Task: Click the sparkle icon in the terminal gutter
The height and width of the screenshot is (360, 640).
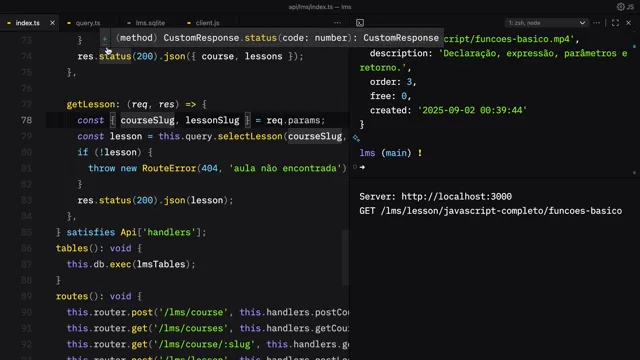Action: (x=356, y=138)
